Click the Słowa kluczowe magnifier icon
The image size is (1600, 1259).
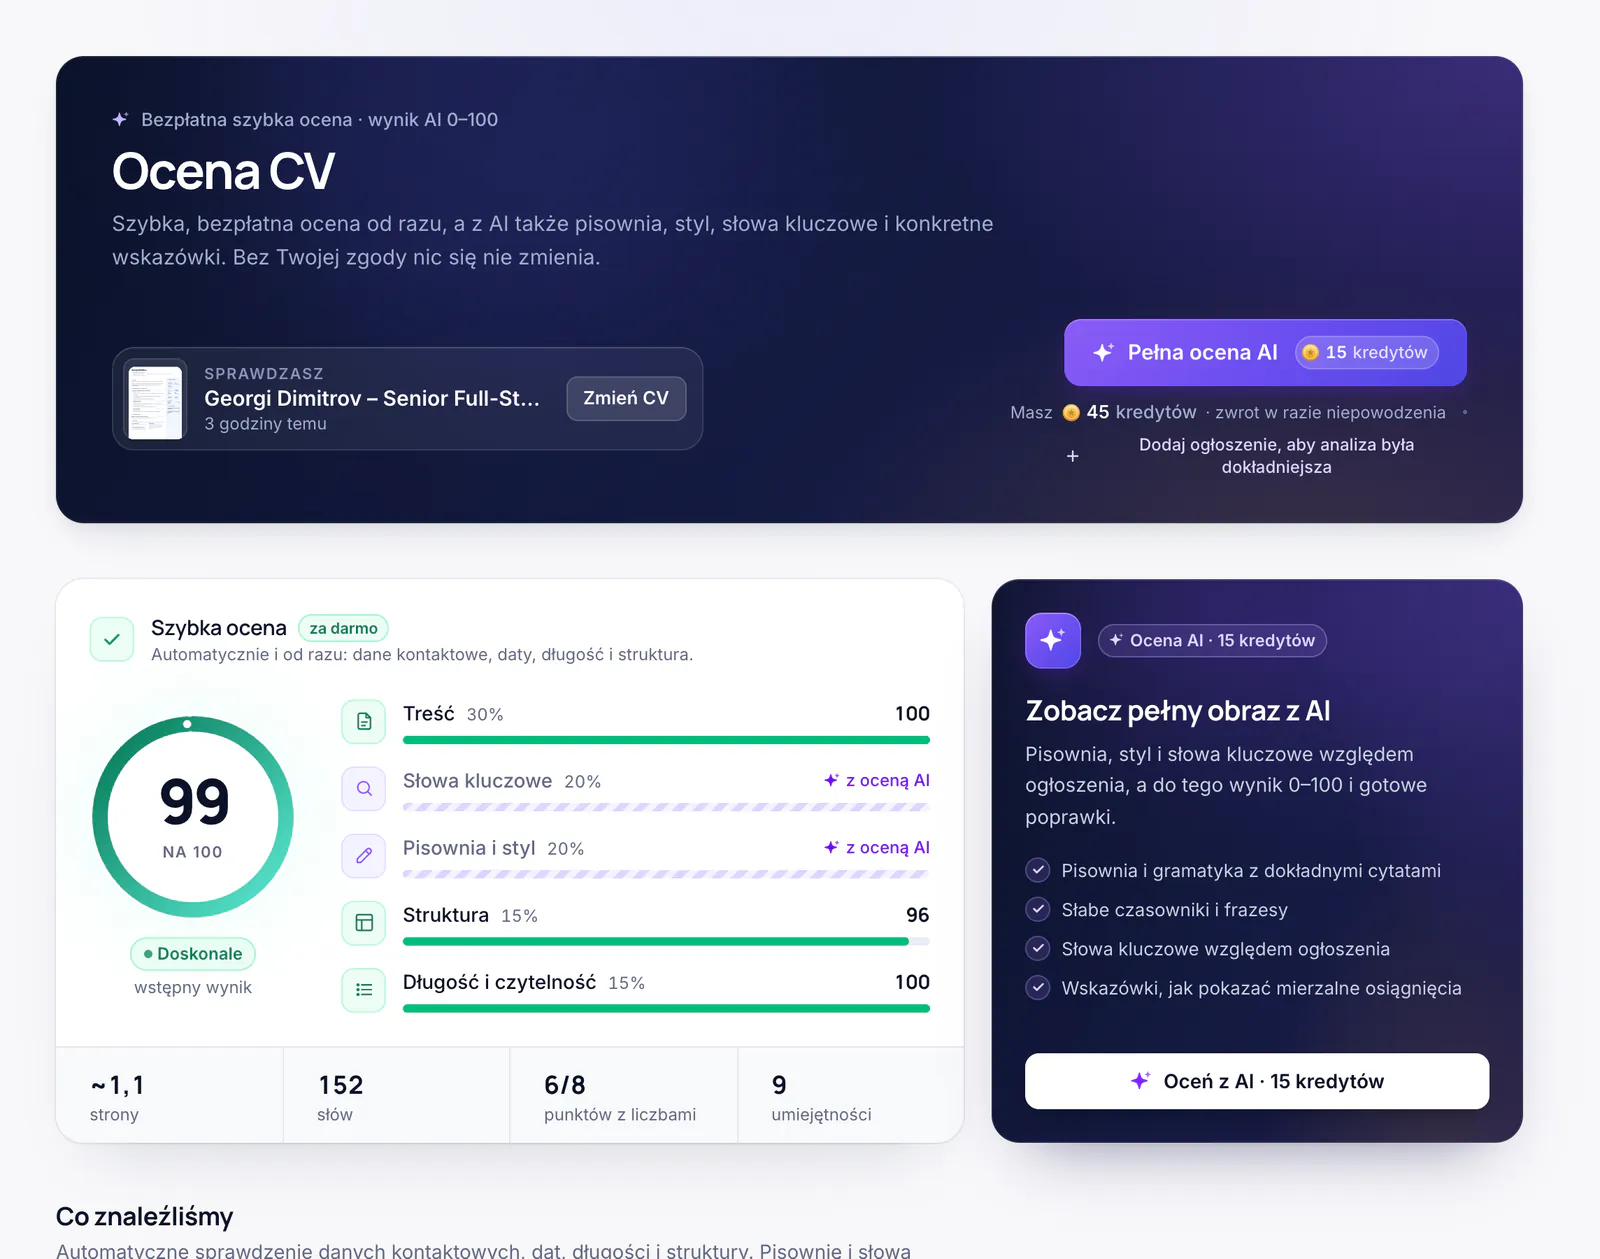point(364,788)
